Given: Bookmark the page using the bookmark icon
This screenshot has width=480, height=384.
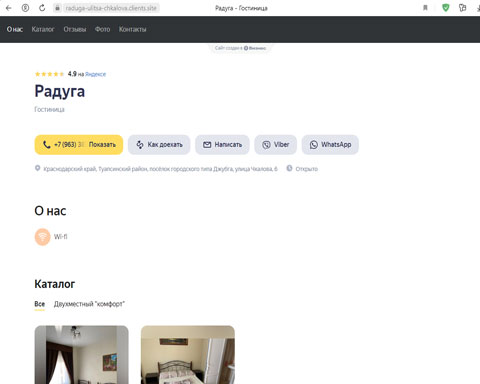Looking at the screenshot, I should tap(425, 8).
